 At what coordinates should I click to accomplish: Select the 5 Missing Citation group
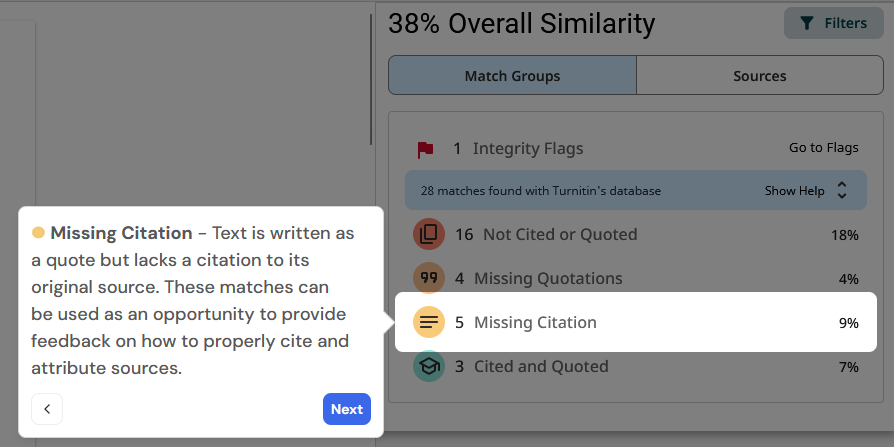pos(535,323)
